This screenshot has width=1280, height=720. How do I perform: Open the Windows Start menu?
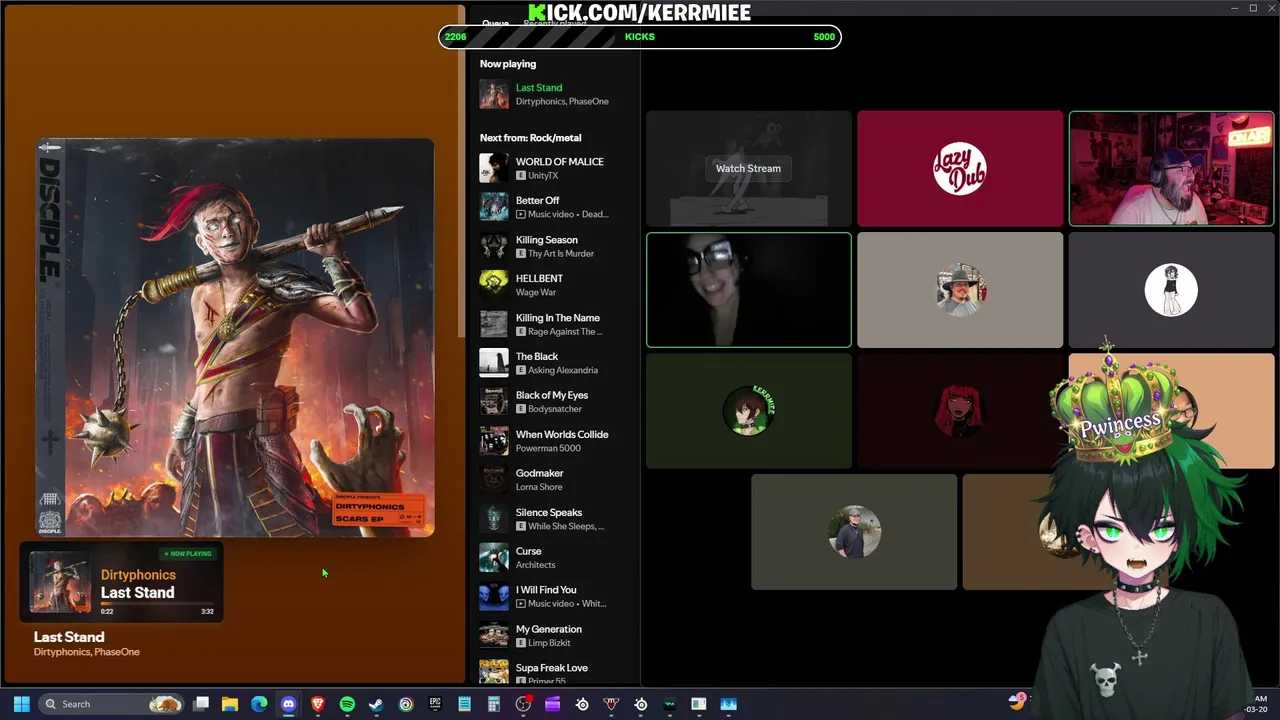coord(21,704)
